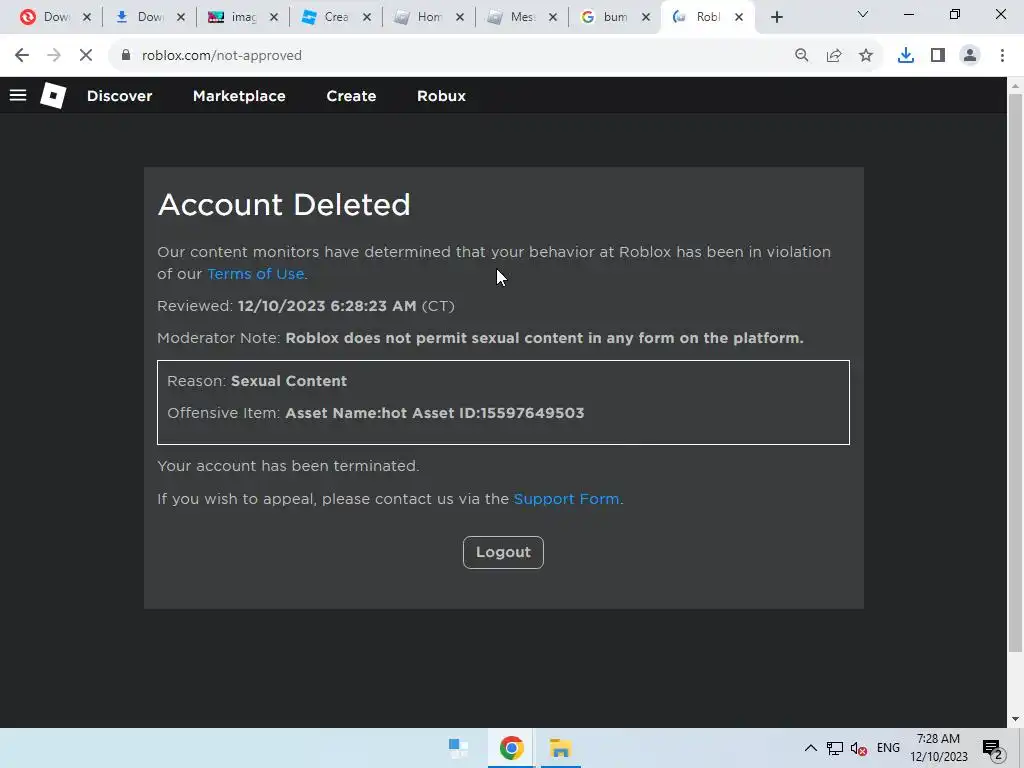Screen dimensions: 1024x768
Task: Click the Logout button
Action: pos(503,552)
